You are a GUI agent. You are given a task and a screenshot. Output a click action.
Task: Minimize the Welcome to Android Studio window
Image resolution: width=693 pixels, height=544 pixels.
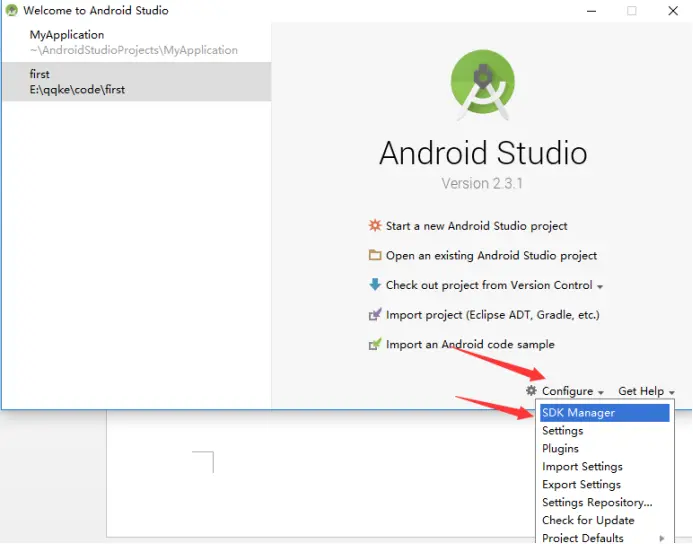tap(591, 11)
